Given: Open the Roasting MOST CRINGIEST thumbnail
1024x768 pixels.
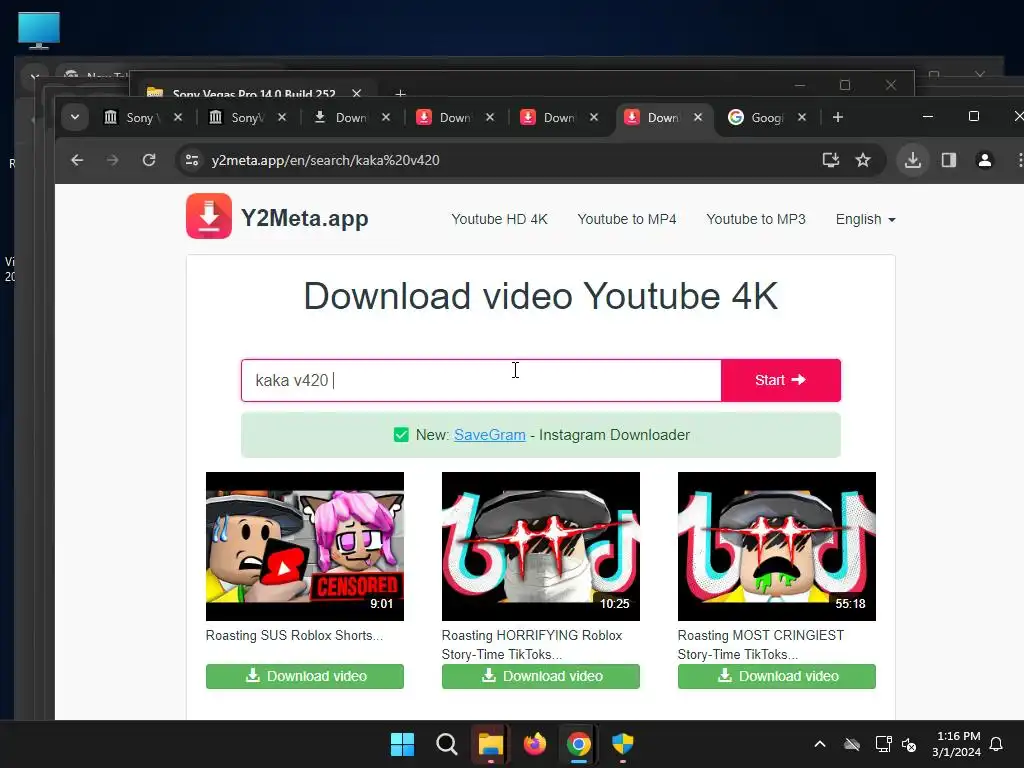Looking at the screenshot, I should pos(776,546).
